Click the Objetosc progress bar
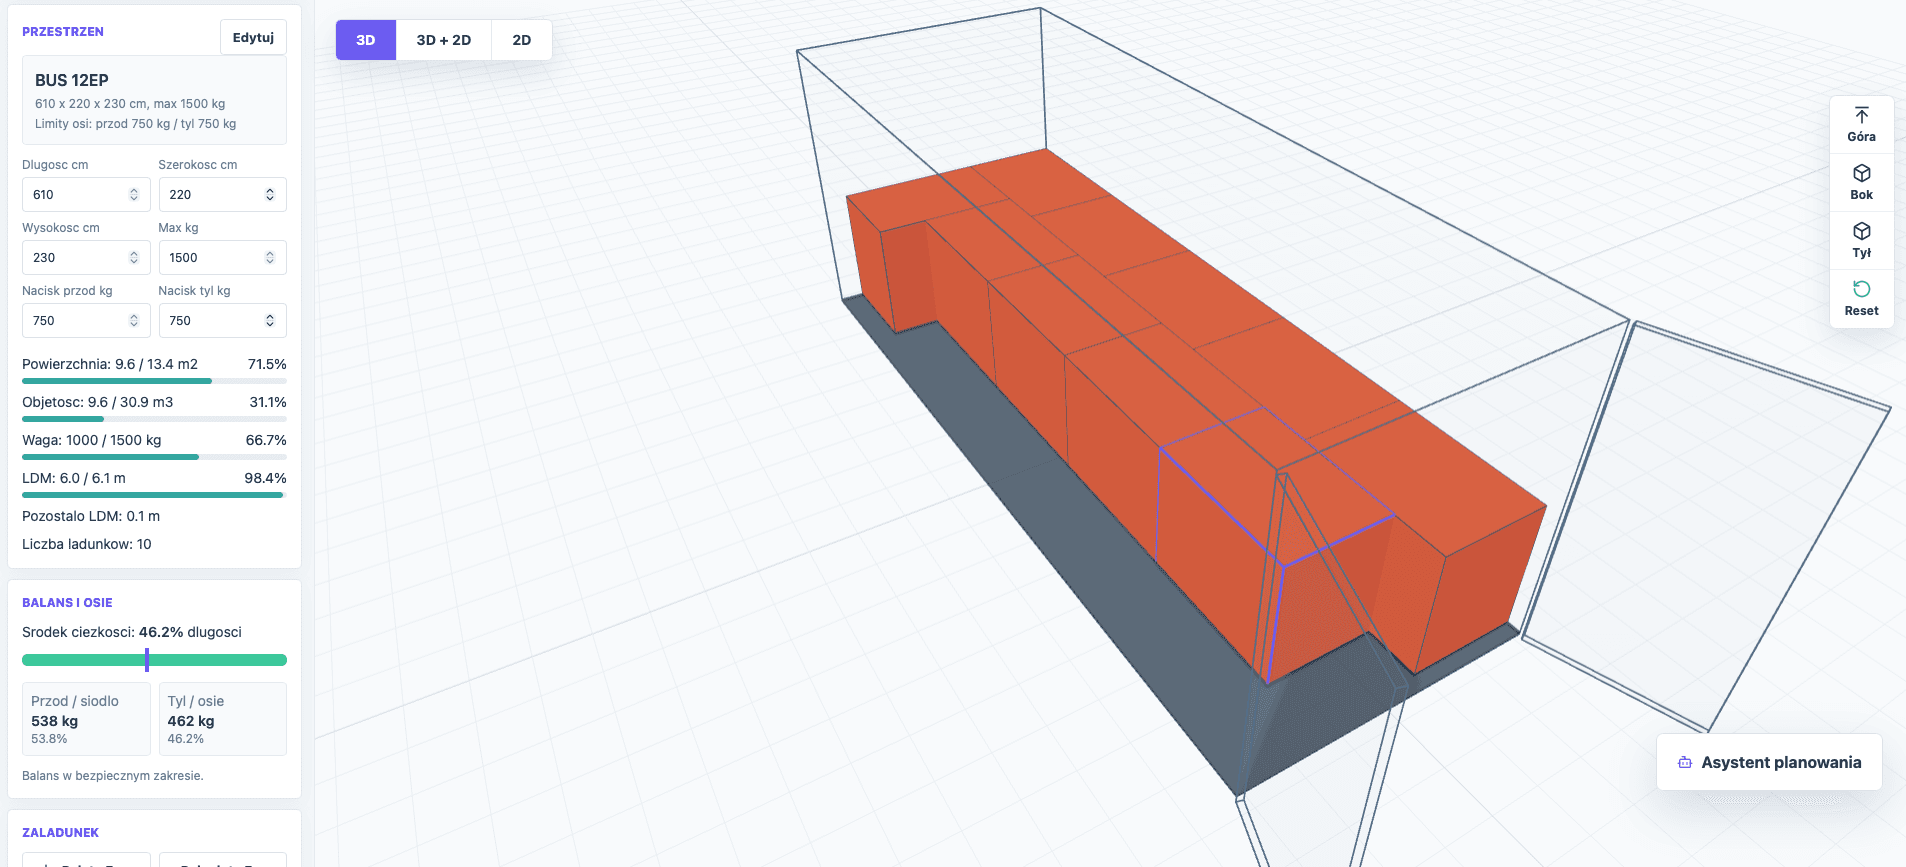This screenshot has width=1906, height=867. 154,419
